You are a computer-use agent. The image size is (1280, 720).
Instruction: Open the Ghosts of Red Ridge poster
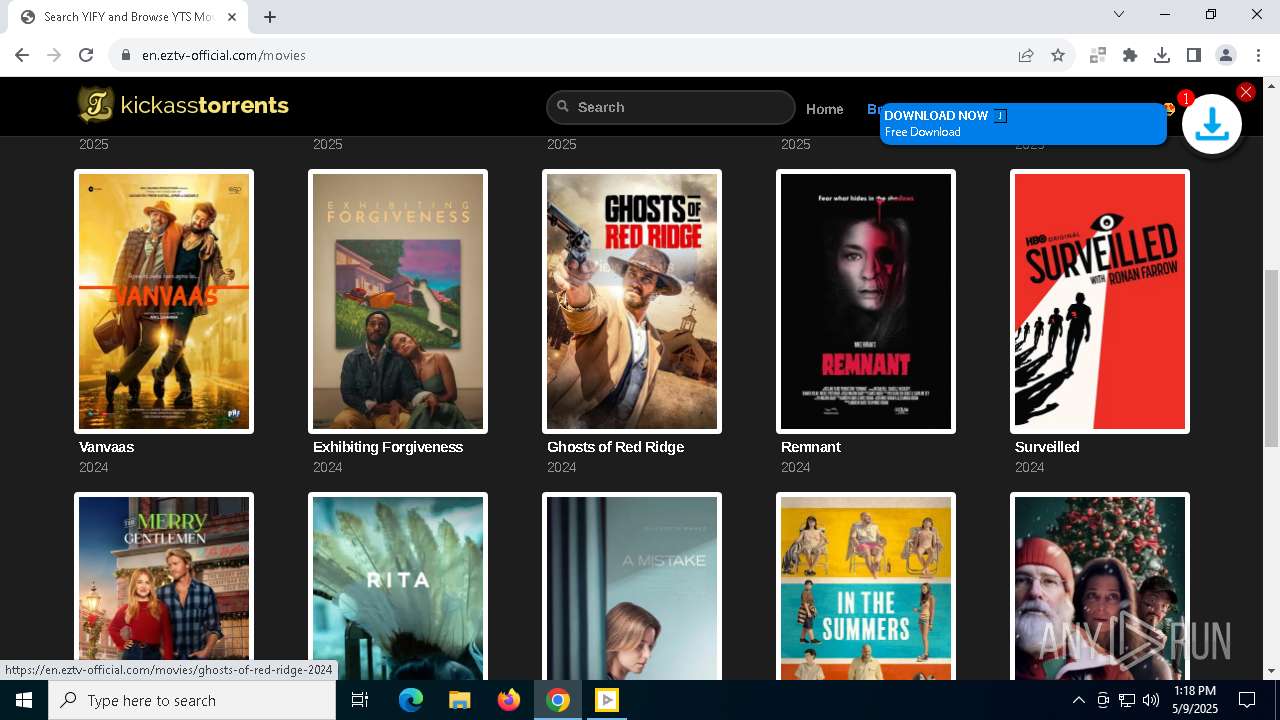pos(632,301)
